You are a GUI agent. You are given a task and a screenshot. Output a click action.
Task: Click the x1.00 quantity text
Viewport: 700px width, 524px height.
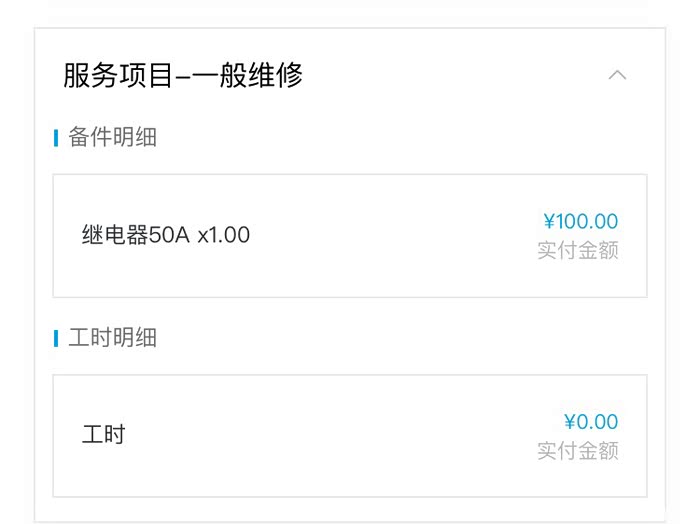click(x=223, y=236)
